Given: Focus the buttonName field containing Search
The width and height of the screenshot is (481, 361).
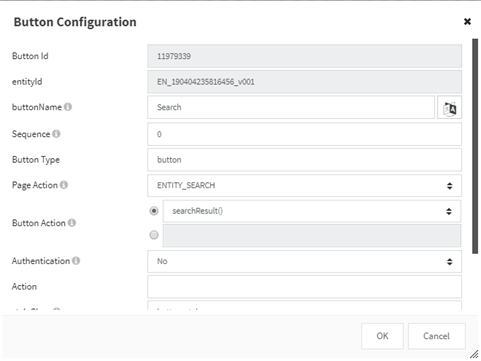Looking at the screenshot, I should (x=291, y=107).
